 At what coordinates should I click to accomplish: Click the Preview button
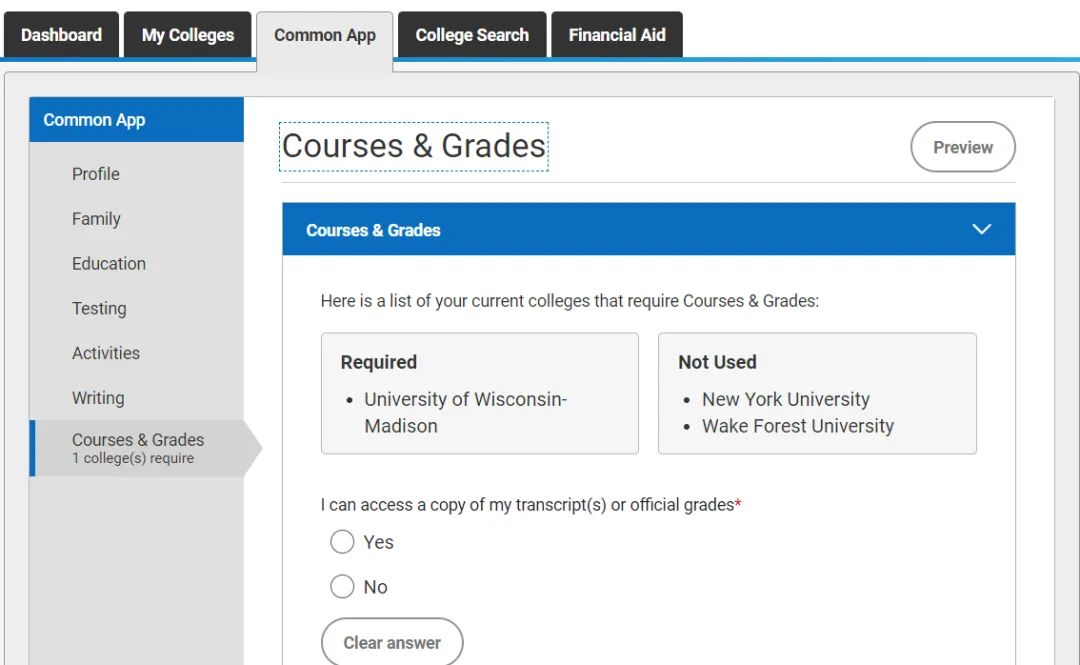tap(962, 147)
